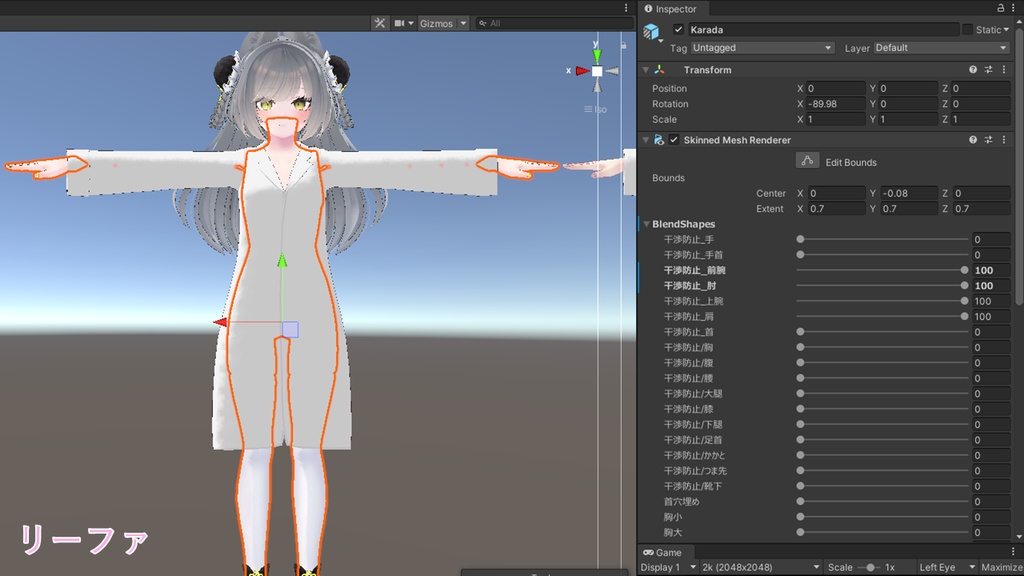Open Transform component three-dot menu
This screenshot has height=576, width=1024.
click(x=1004, y=70)
